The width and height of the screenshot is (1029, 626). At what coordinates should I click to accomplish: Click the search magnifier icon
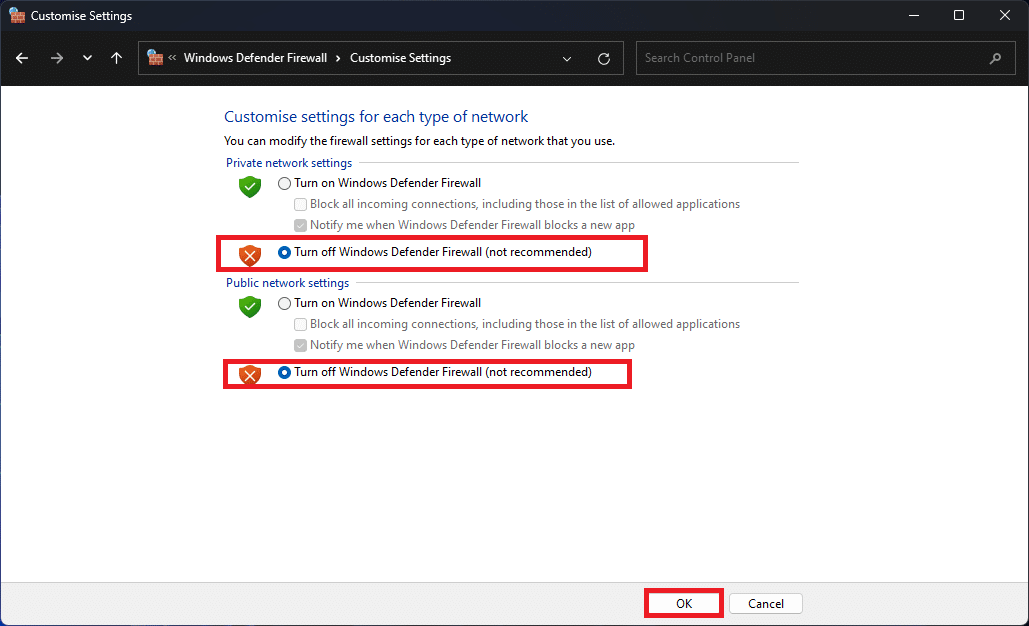point(995,58)
